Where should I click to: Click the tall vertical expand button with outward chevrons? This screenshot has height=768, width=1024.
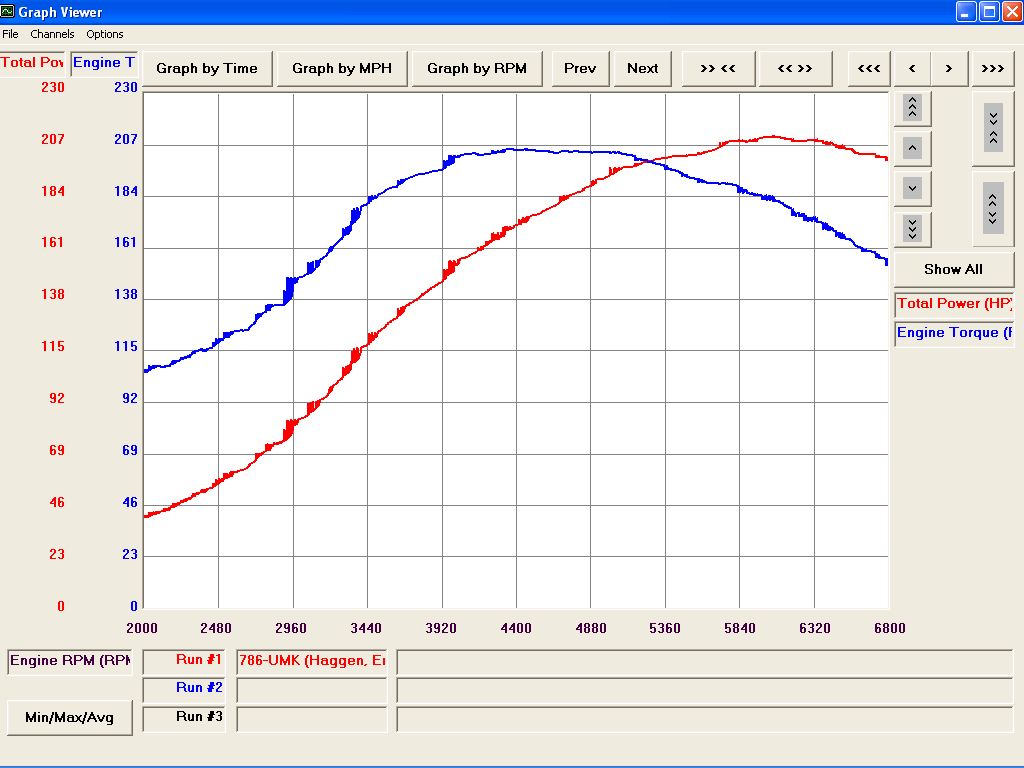click(x=993, y=208)
